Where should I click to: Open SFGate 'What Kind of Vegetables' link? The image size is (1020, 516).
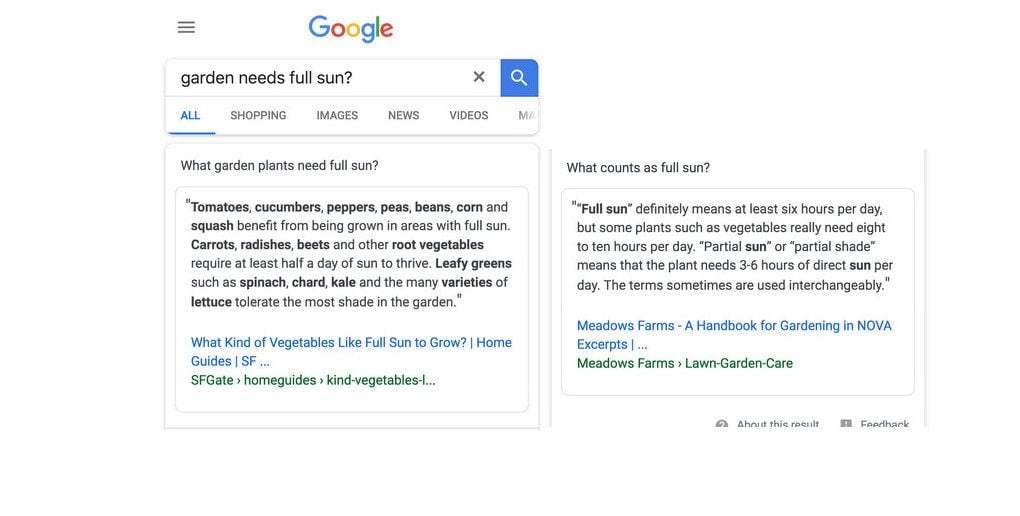351,351
